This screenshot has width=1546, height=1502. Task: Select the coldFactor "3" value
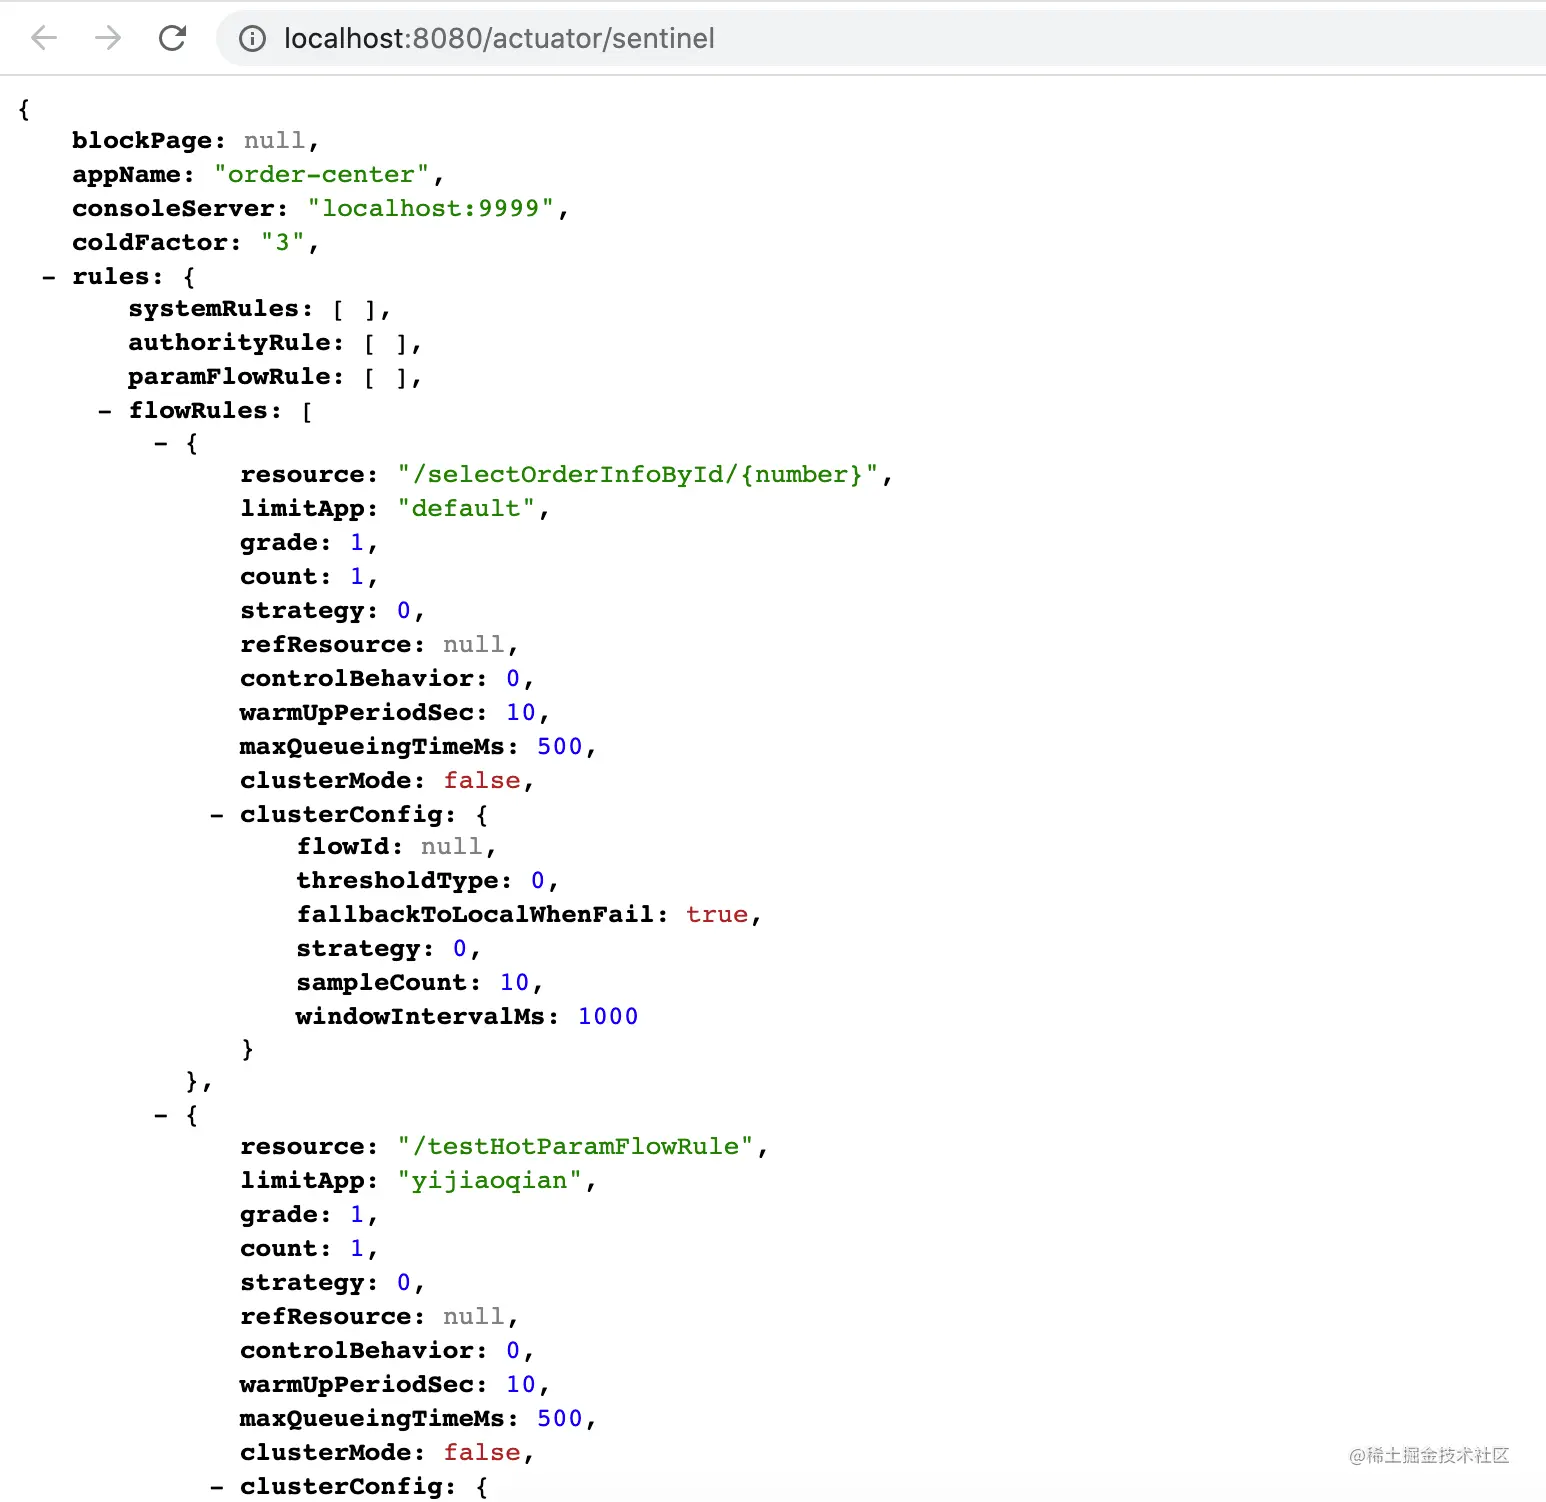click(x=283, y=243)
